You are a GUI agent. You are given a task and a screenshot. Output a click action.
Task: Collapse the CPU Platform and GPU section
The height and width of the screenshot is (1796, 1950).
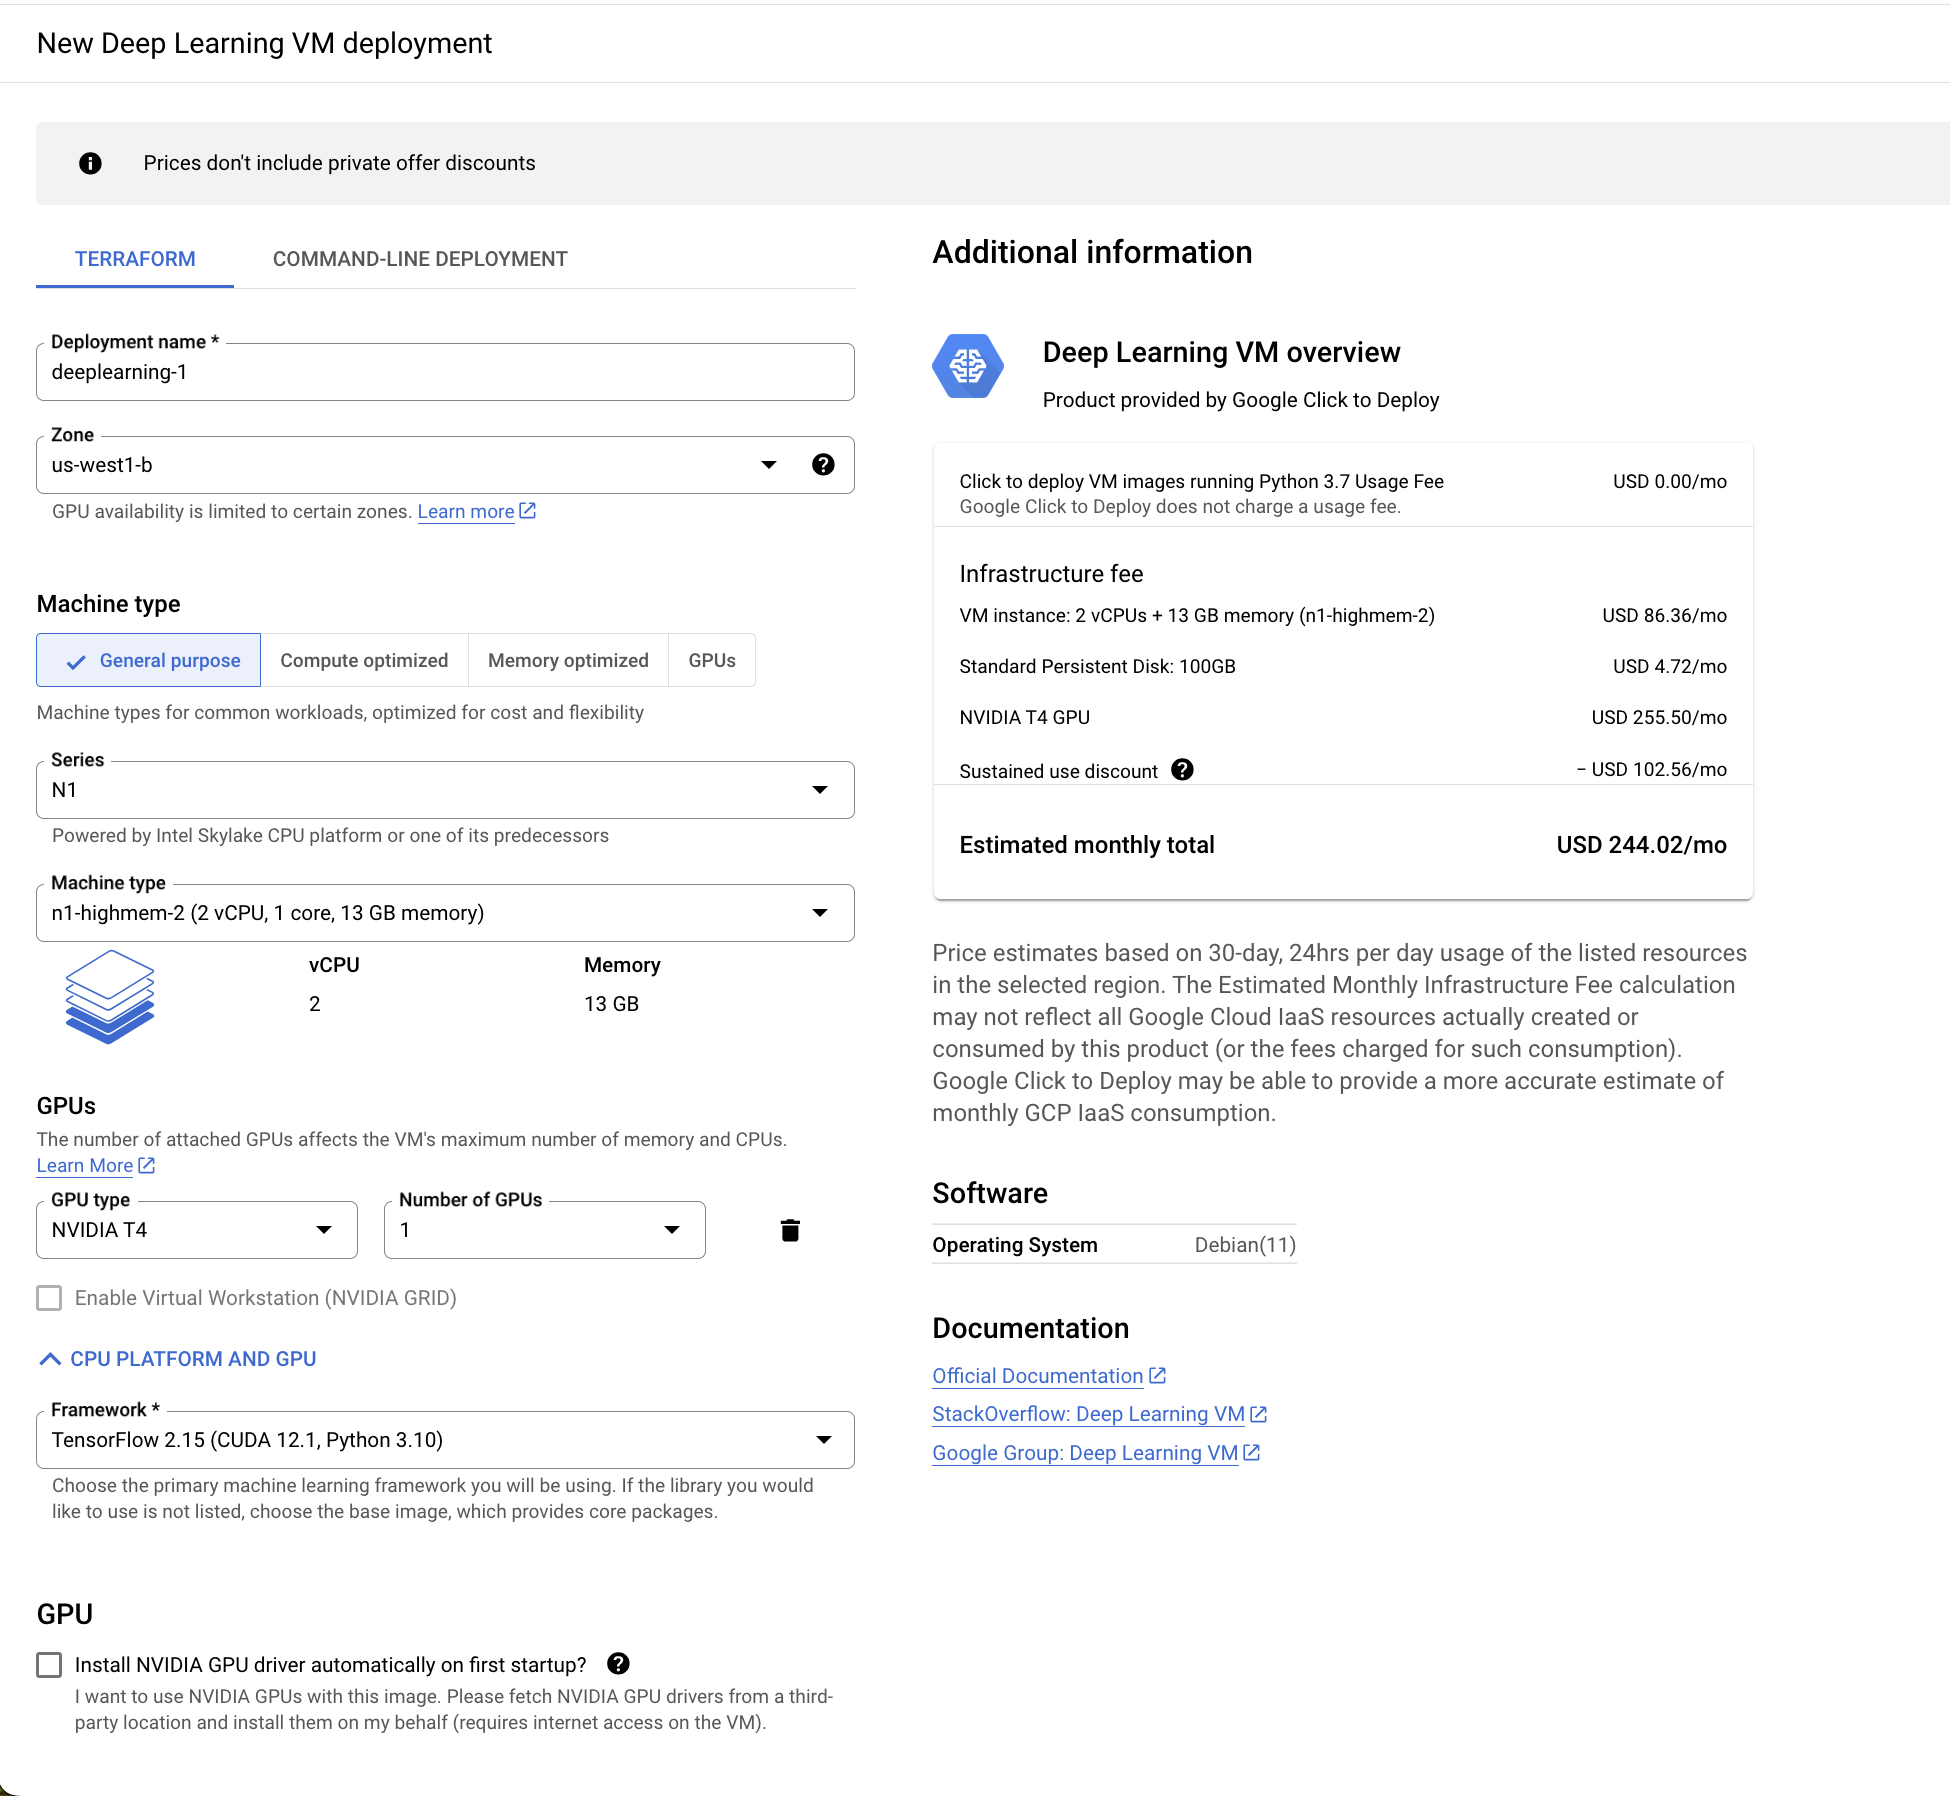coord(177,1359)
